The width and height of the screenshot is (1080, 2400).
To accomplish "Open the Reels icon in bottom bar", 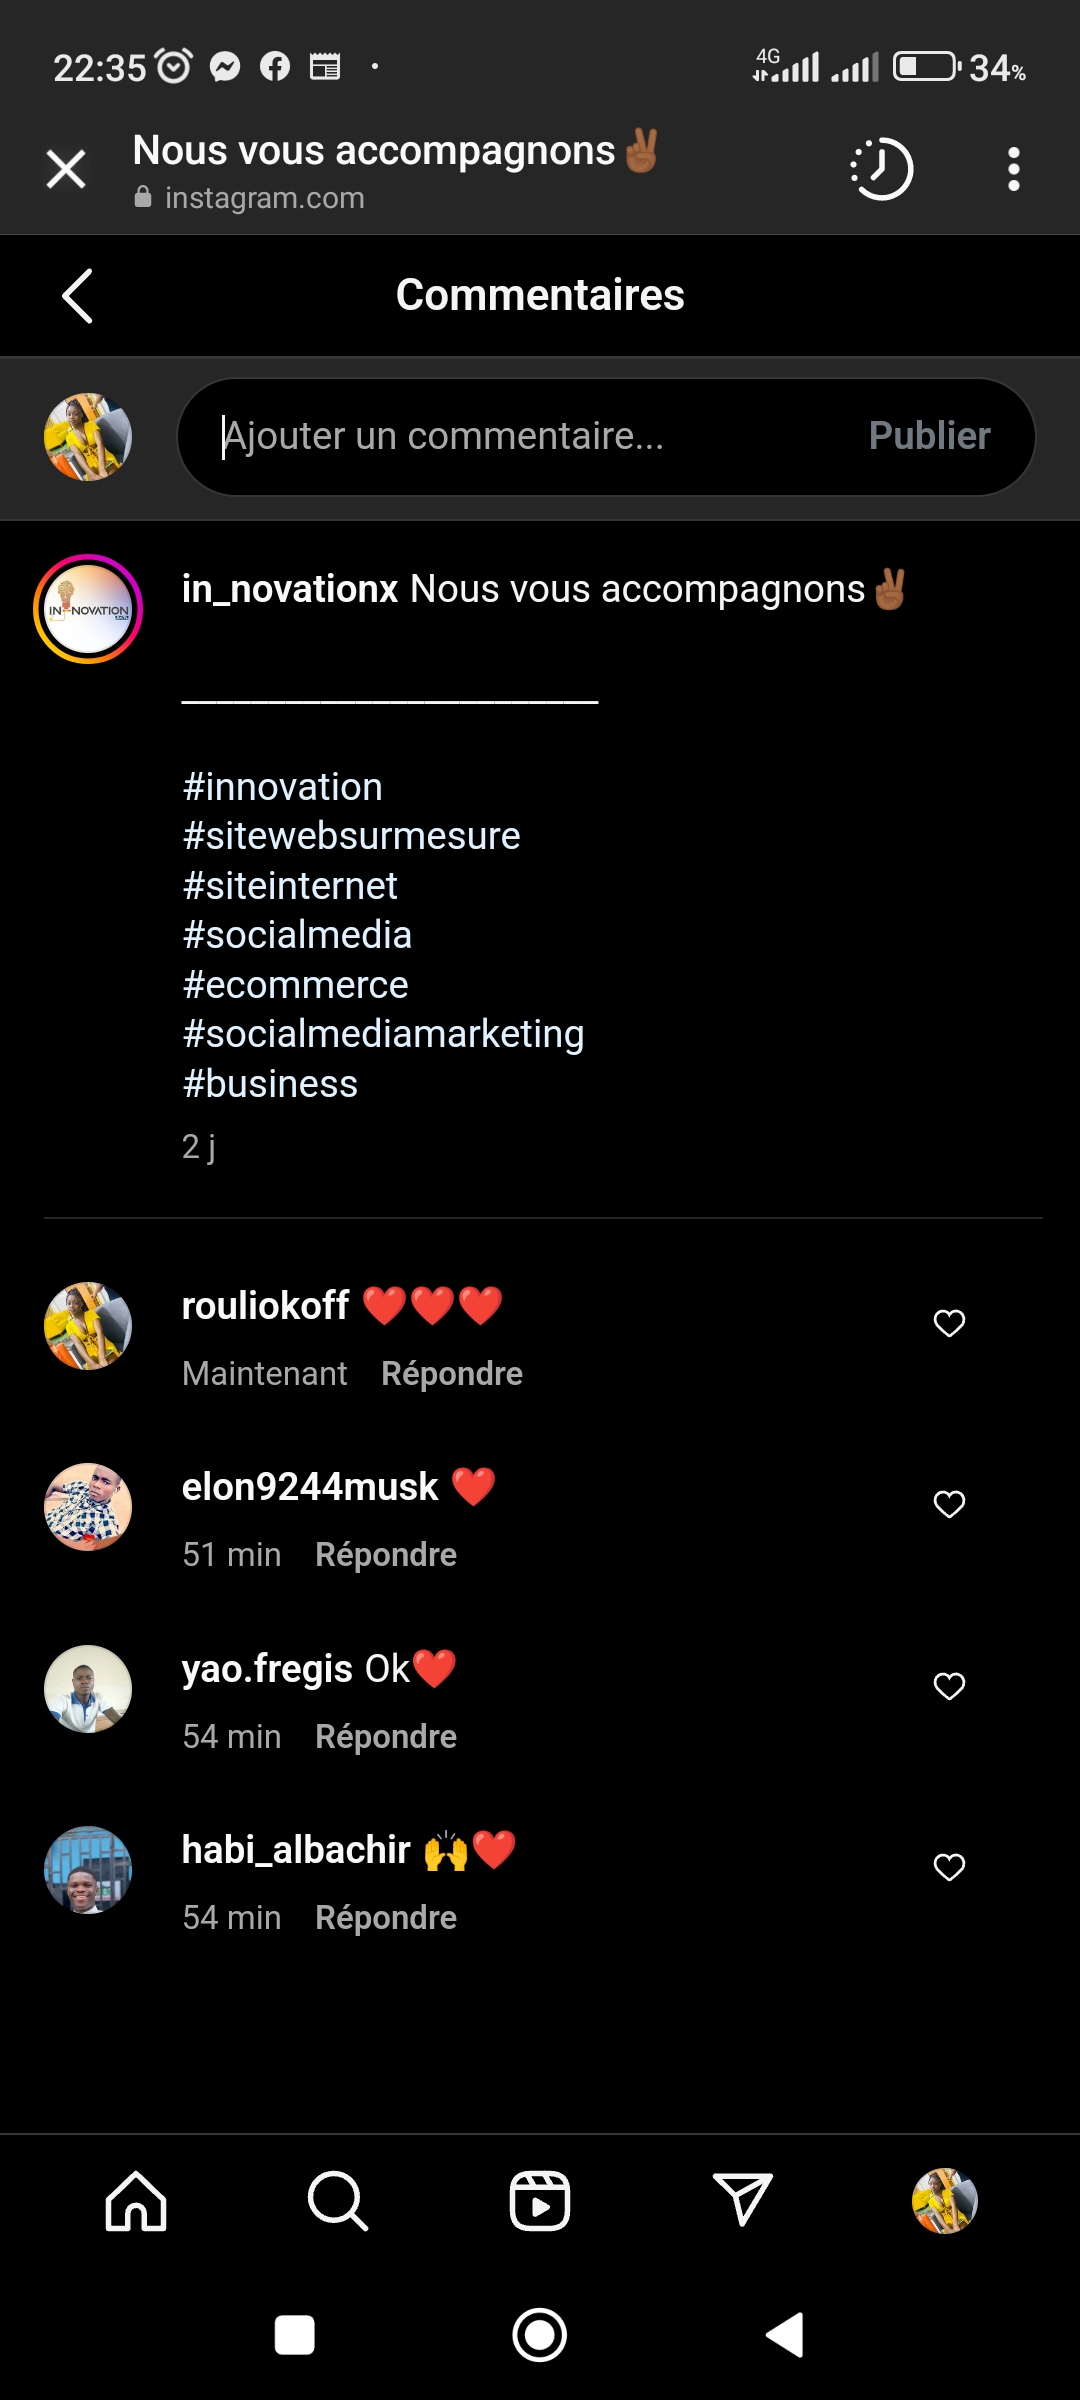I will click(x=540, y=2201).
